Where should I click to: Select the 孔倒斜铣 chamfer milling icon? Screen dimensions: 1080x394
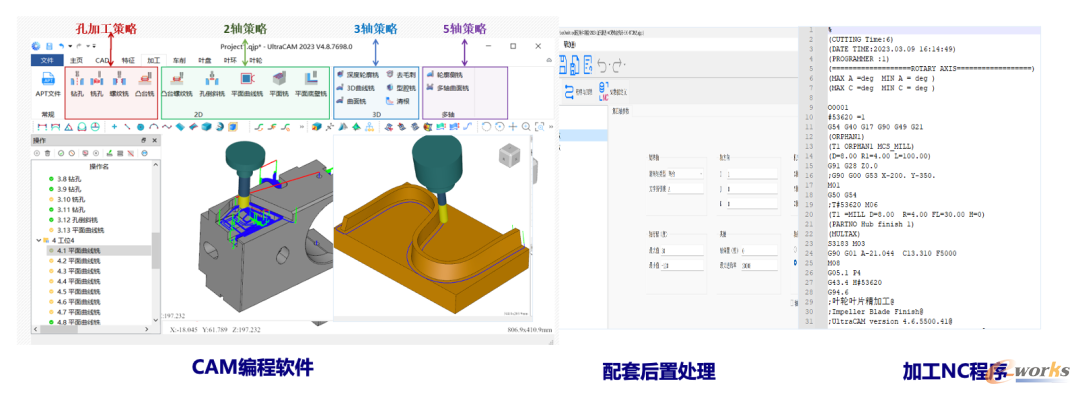click(x=212, y=84)
